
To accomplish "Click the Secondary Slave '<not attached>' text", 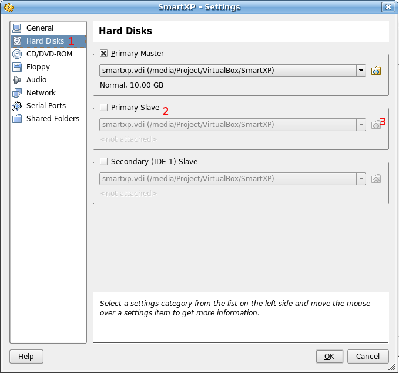I will (128, 193).
